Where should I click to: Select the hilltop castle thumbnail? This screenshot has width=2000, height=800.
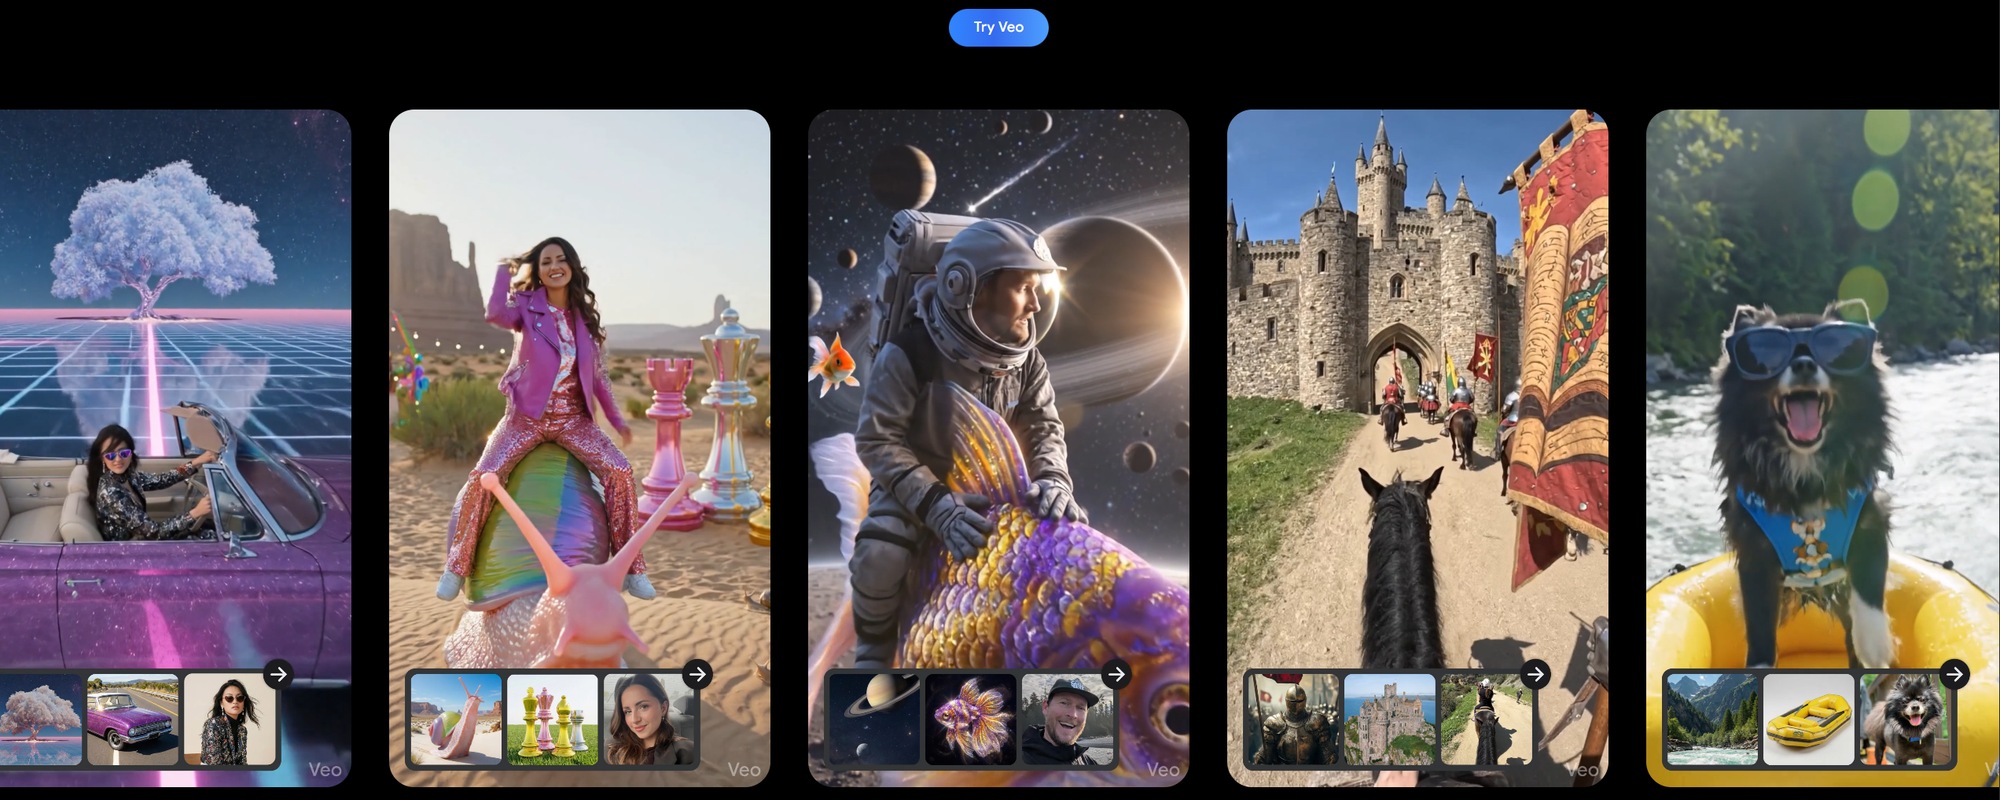click(1390, 719)
